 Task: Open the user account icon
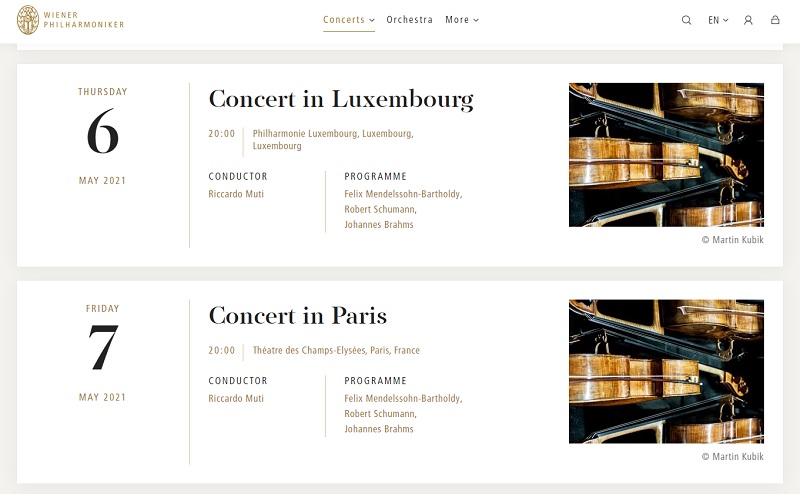(748, 20)
